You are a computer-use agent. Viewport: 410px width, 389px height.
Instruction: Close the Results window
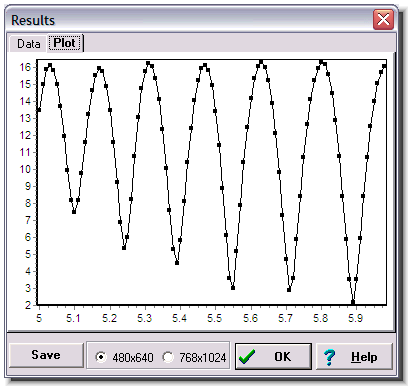383,20
